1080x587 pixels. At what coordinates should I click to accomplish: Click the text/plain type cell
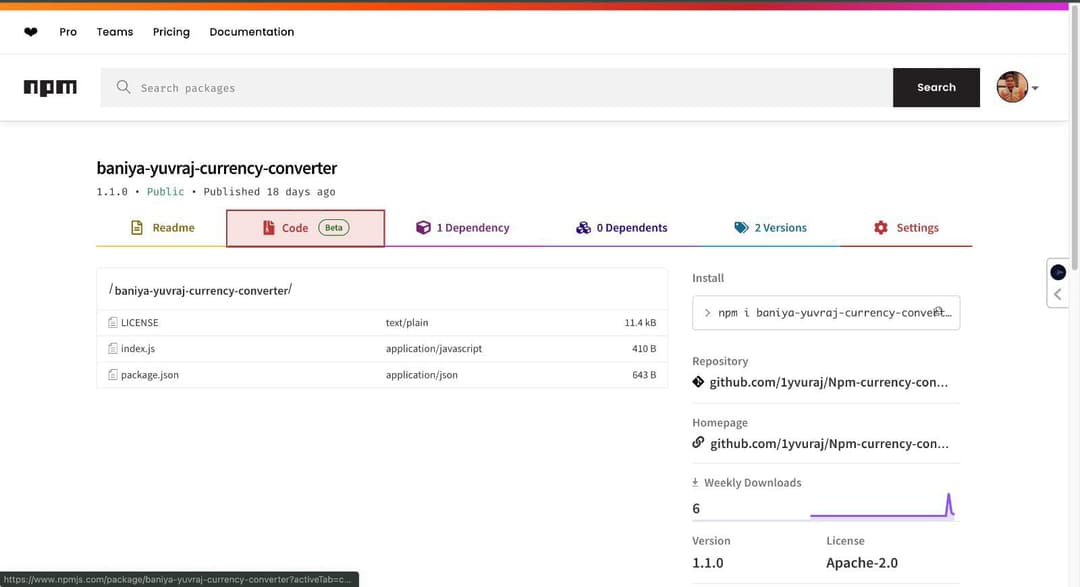point(407,322)
